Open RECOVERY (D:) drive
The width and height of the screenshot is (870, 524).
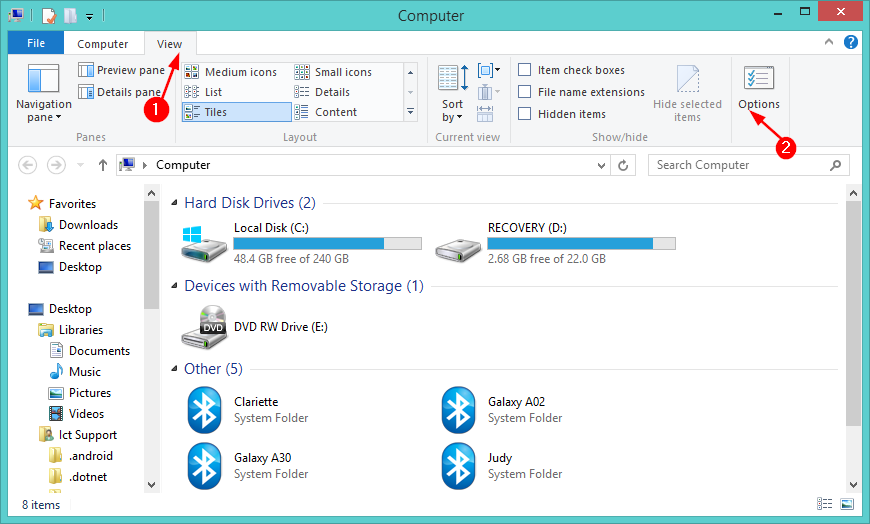(555, 243)
